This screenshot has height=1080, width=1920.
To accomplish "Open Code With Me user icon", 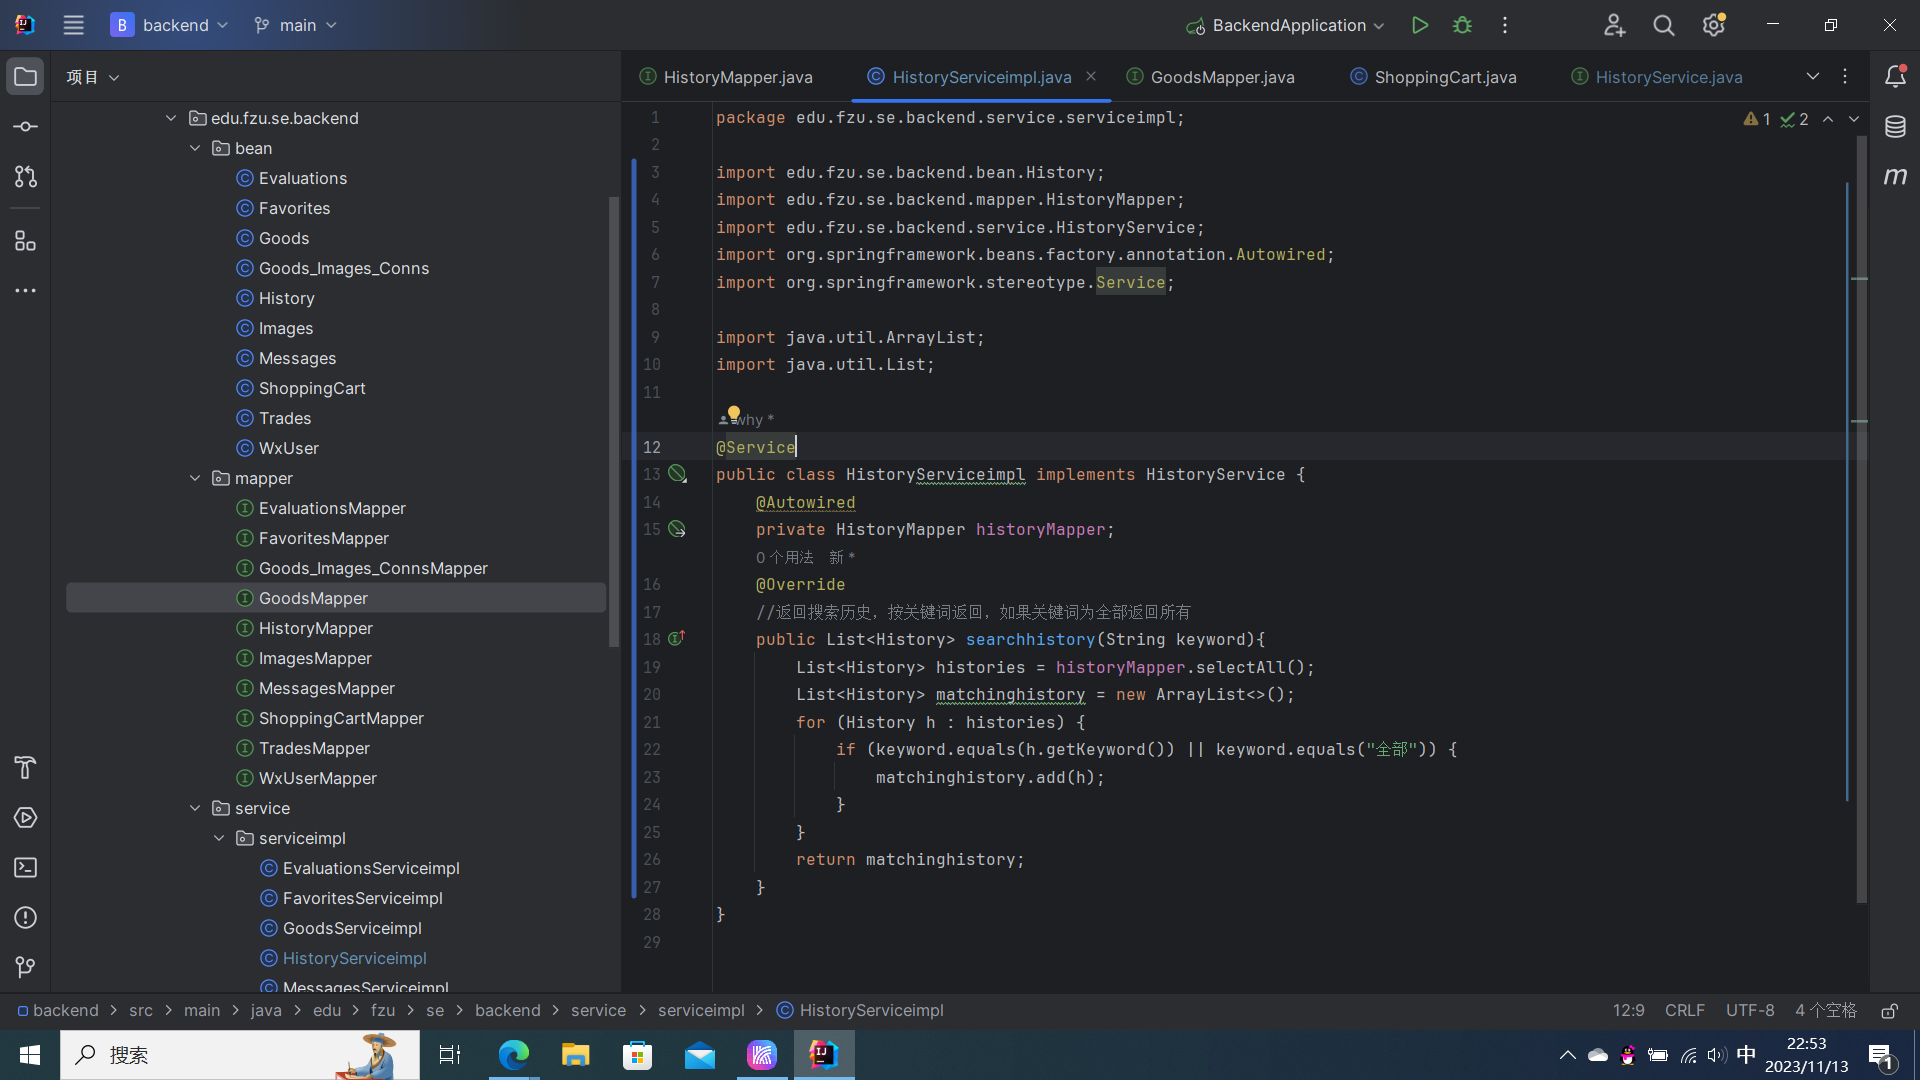I will (x=1614, y=25).
